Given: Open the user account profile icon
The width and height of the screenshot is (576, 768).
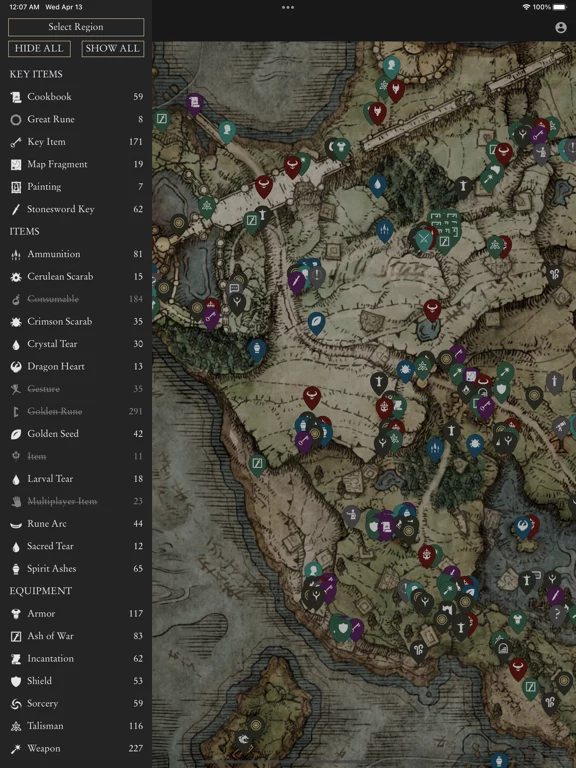Looking at the screenshot, I should coord(561,27).
